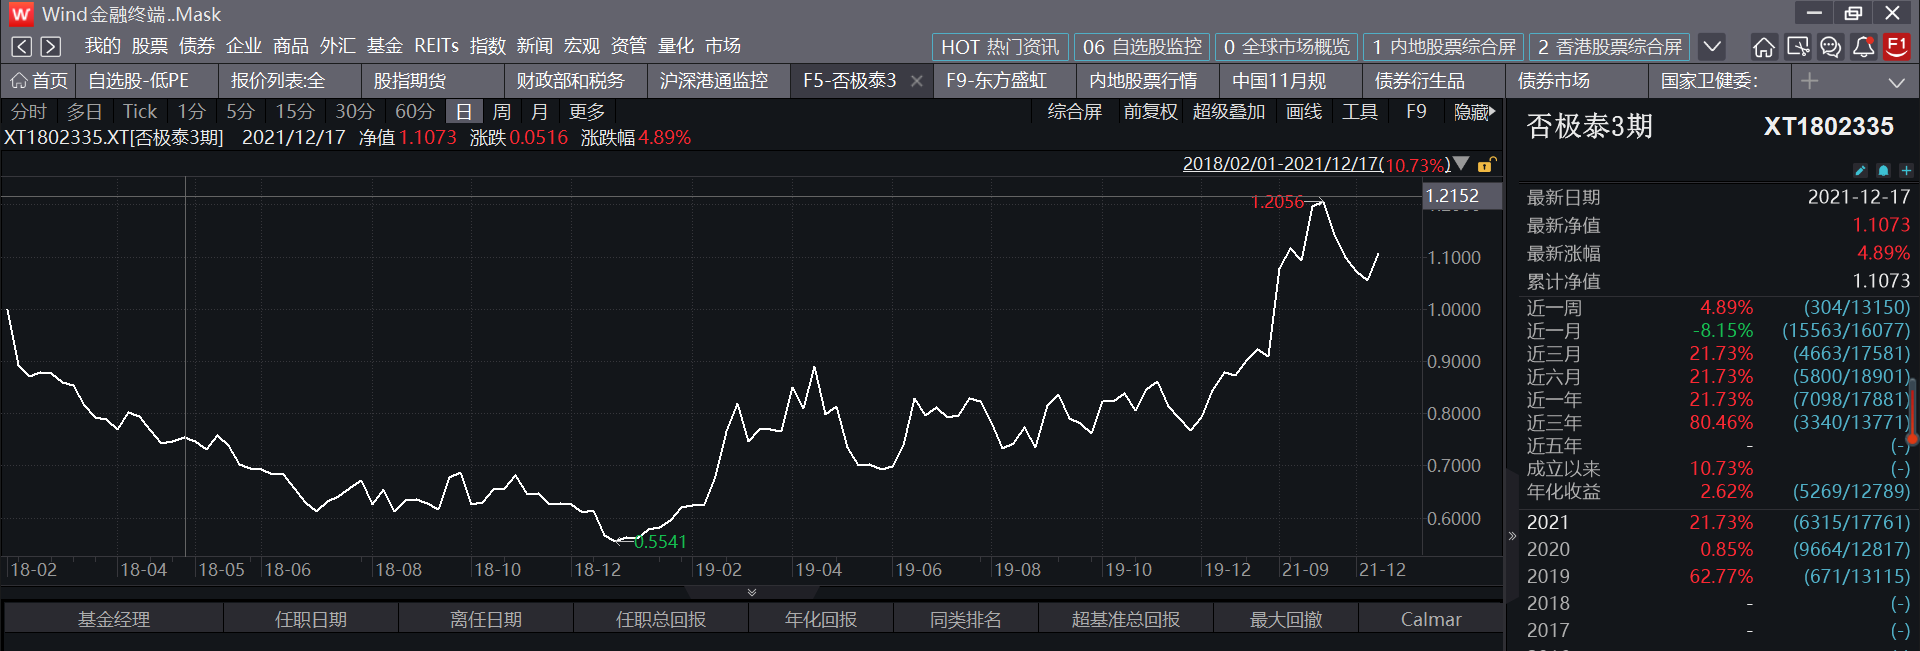Switch to the F9-东方盛虹 tab

(996, 81)
